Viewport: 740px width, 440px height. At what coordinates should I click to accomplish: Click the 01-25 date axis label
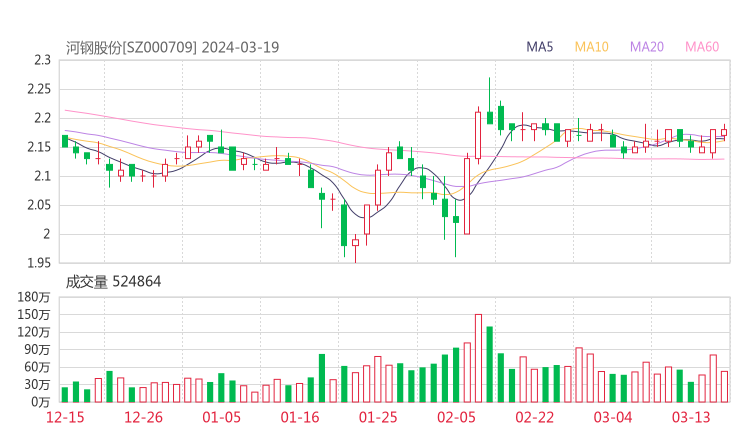click(378, 417)
